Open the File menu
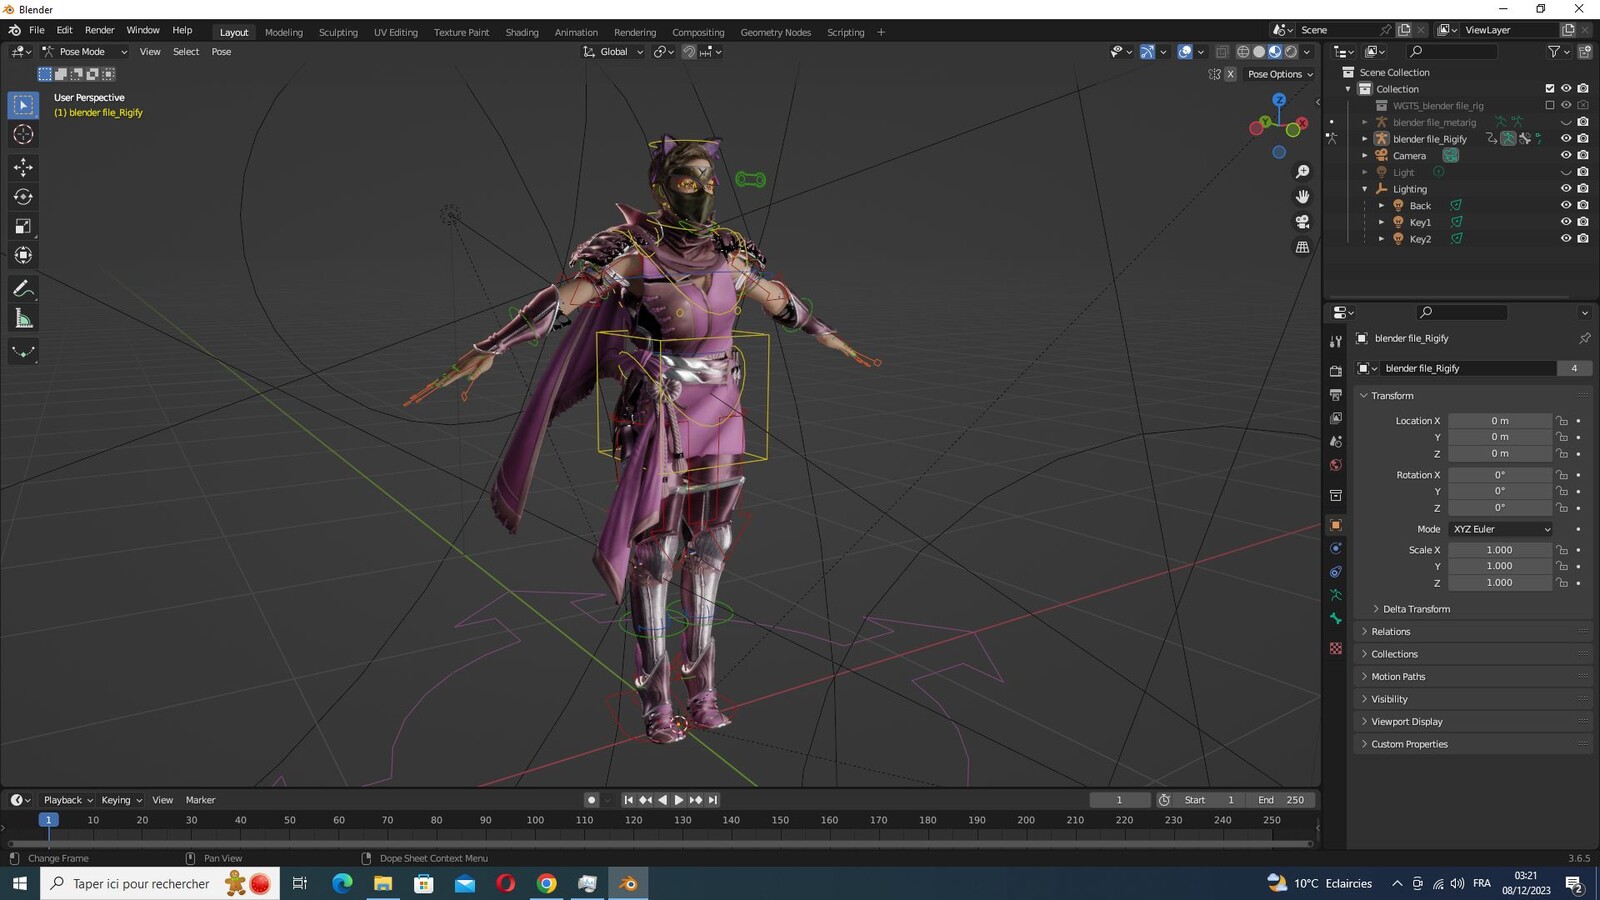1600x900 pixels. 36,30
